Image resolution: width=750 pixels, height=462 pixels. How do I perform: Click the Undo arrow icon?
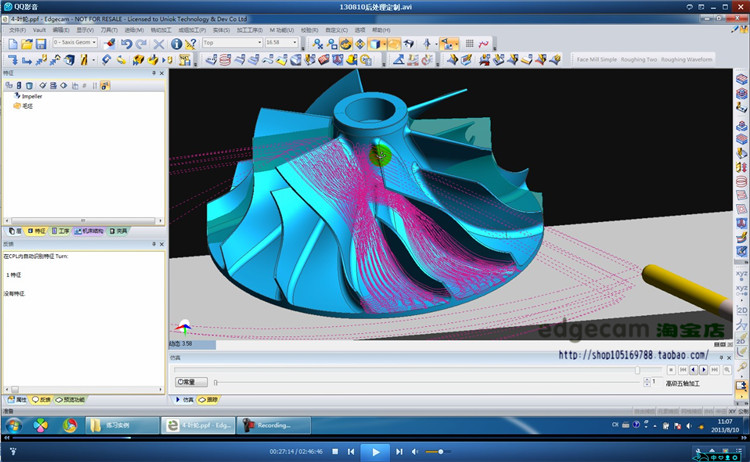(x=126, y=44)
